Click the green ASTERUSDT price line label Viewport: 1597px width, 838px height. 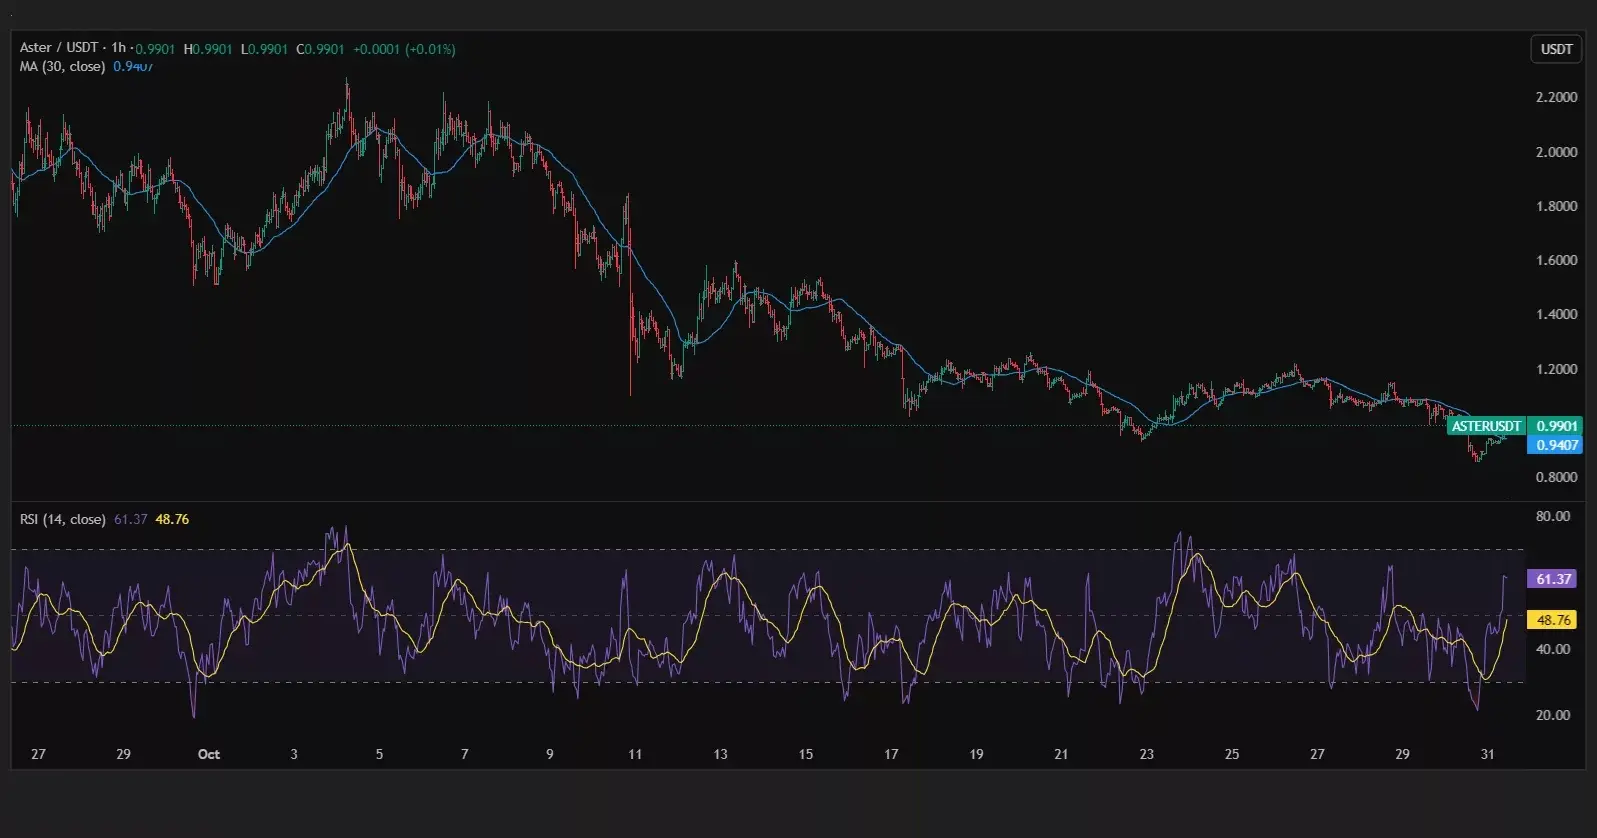(x=1486, y=426)
